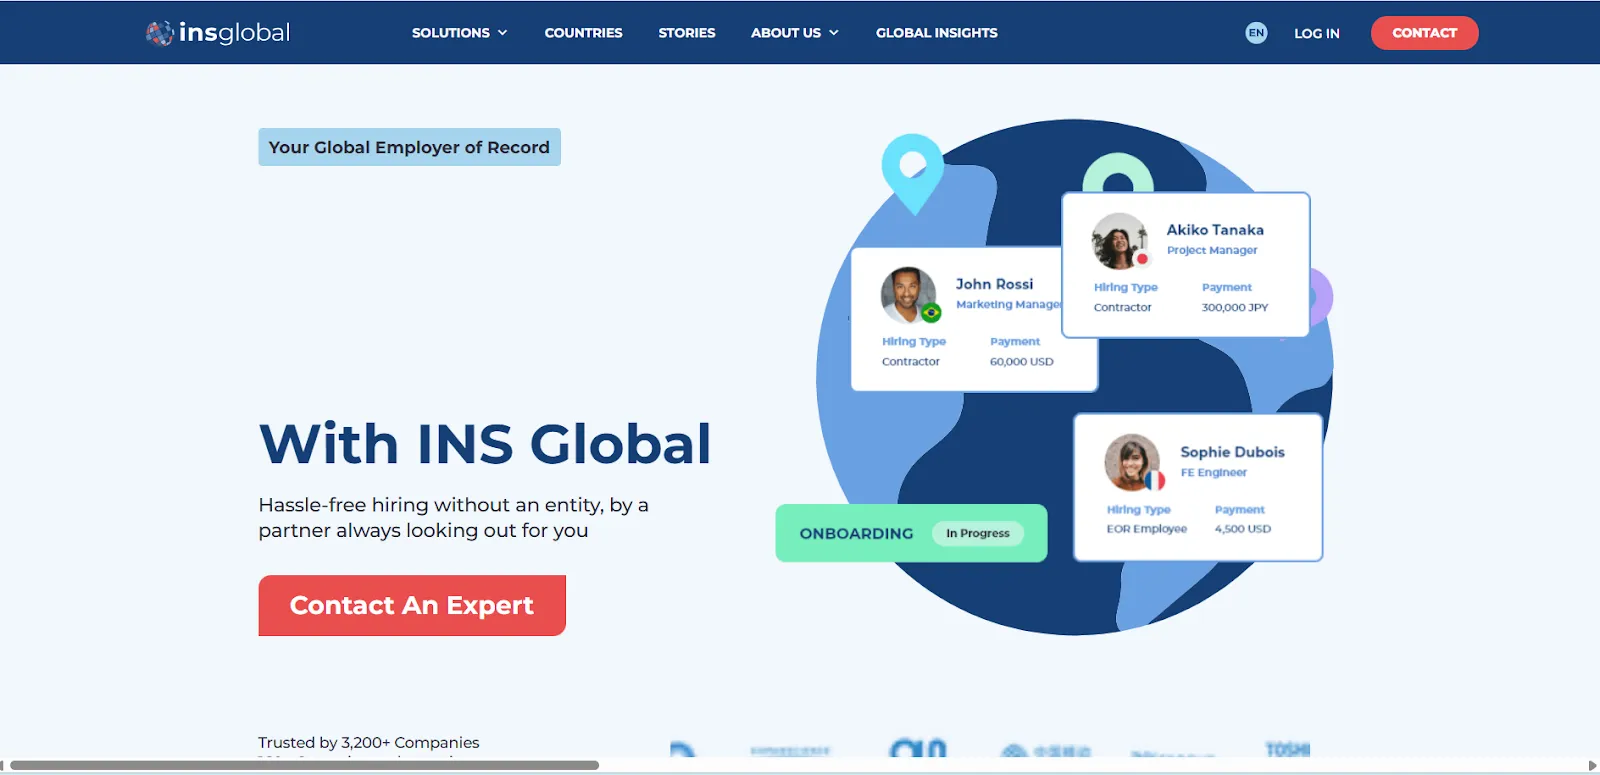
Task: Click Sophie Dubois's profile photo
Action: click(1132, 462)
